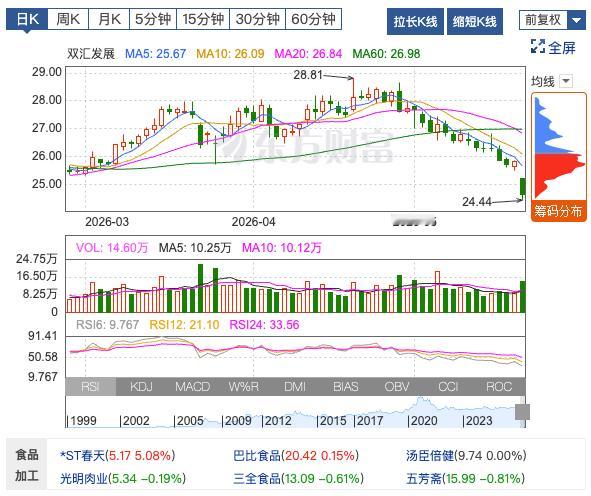Viewport: 591px width, 496px height.
Task: Click the MA10: 26.09 legend text
Action: pyautogui.click(x=230, y=54)
